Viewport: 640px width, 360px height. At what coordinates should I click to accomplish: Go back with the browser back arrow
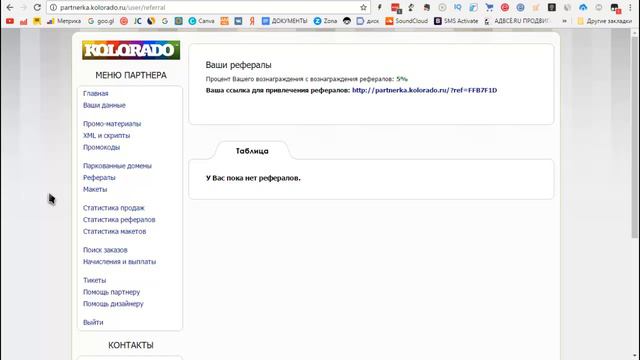point(10,7)
